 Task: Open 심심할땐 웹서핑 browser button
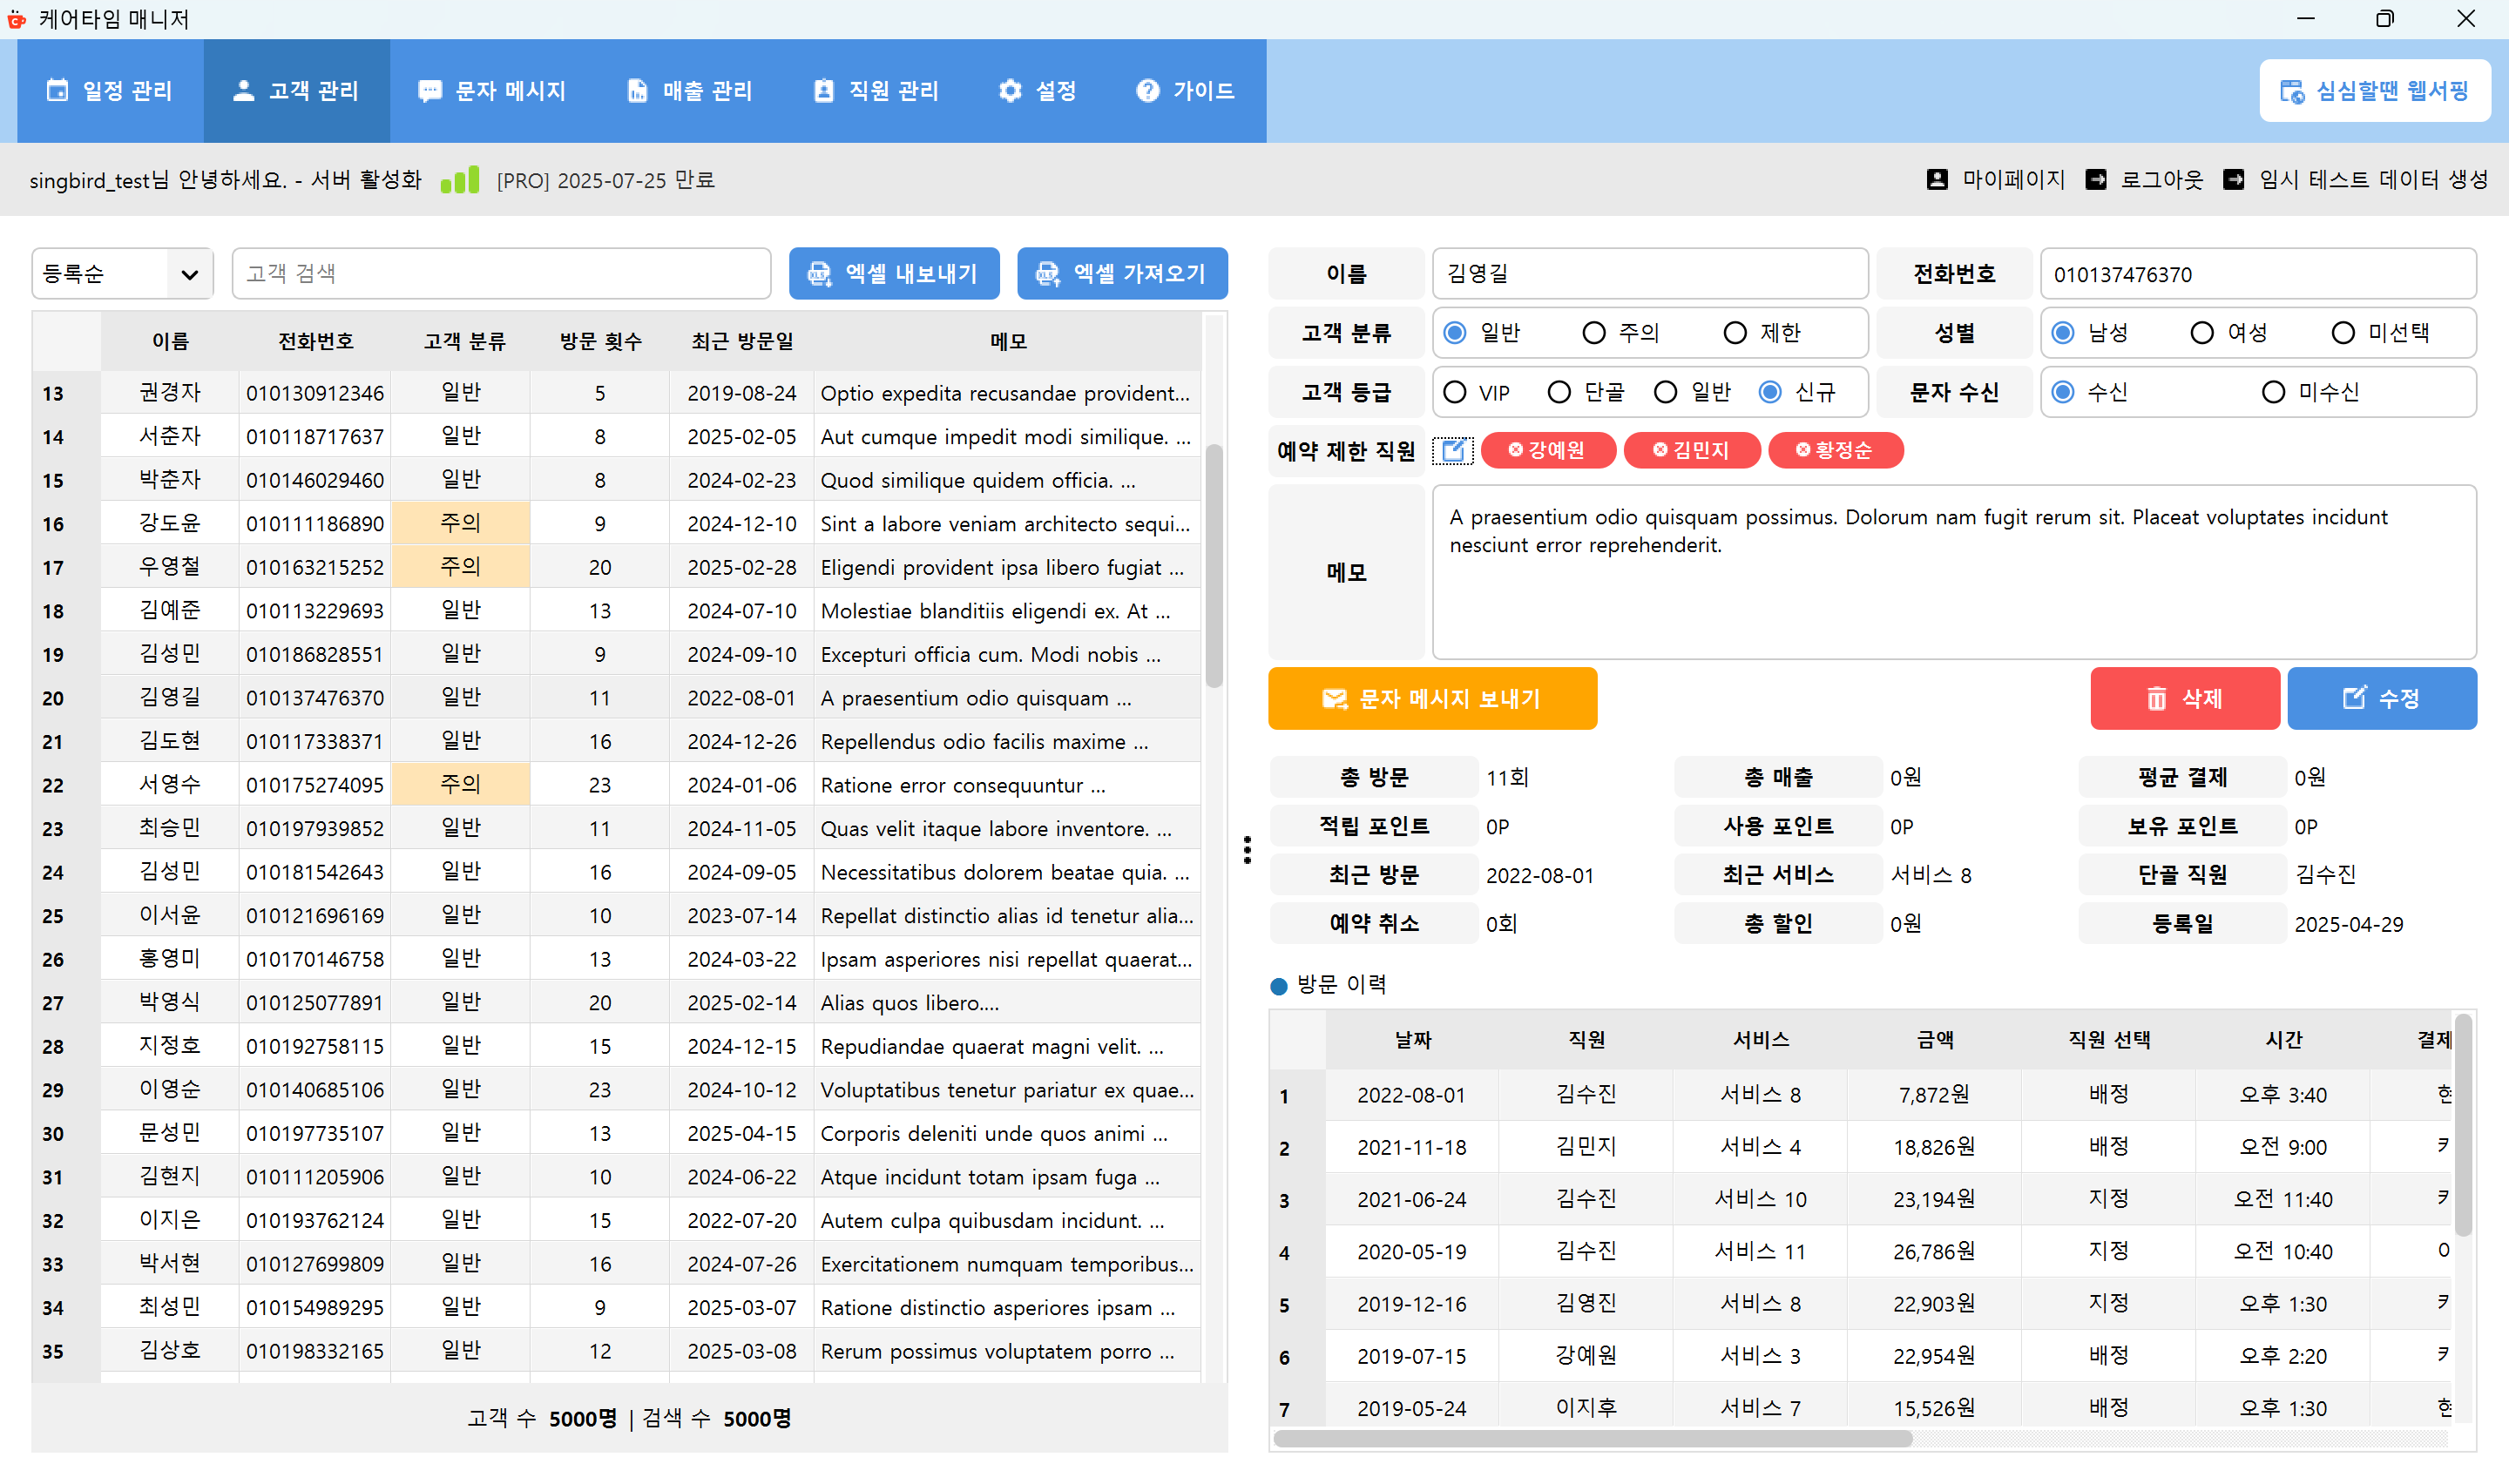click(2374, 91)
